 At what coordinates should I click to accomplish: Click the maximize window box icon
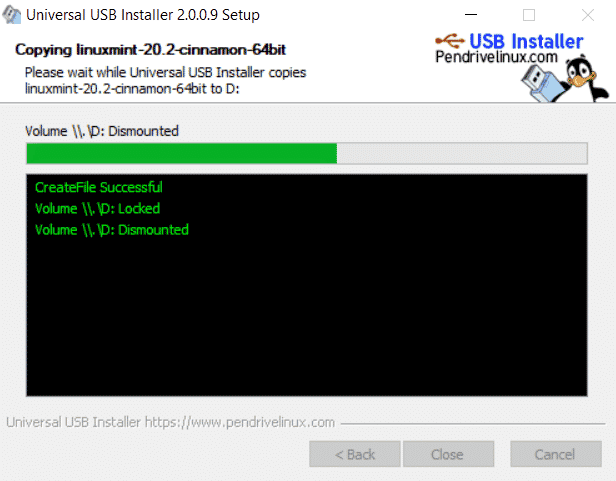(529, 15)
